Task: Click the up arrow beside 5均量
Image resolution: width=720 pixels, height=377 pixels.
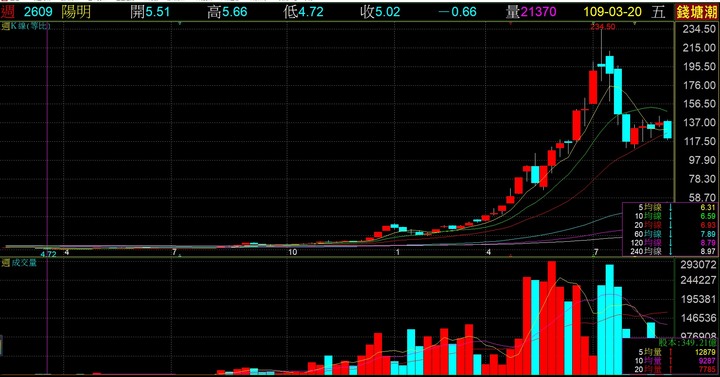Action: coord(671,352)
